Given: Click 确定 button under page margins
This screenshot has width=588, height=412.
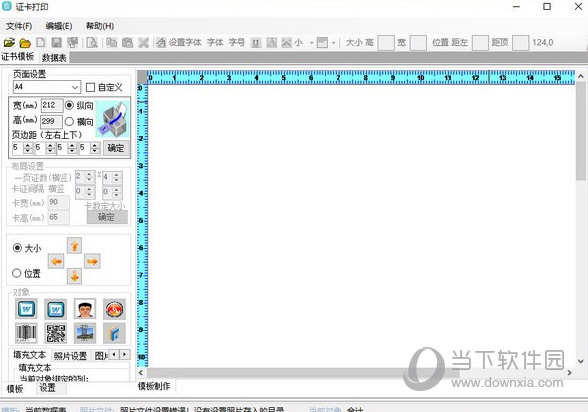Looking at the screenshot, I should tap(116, 148).
